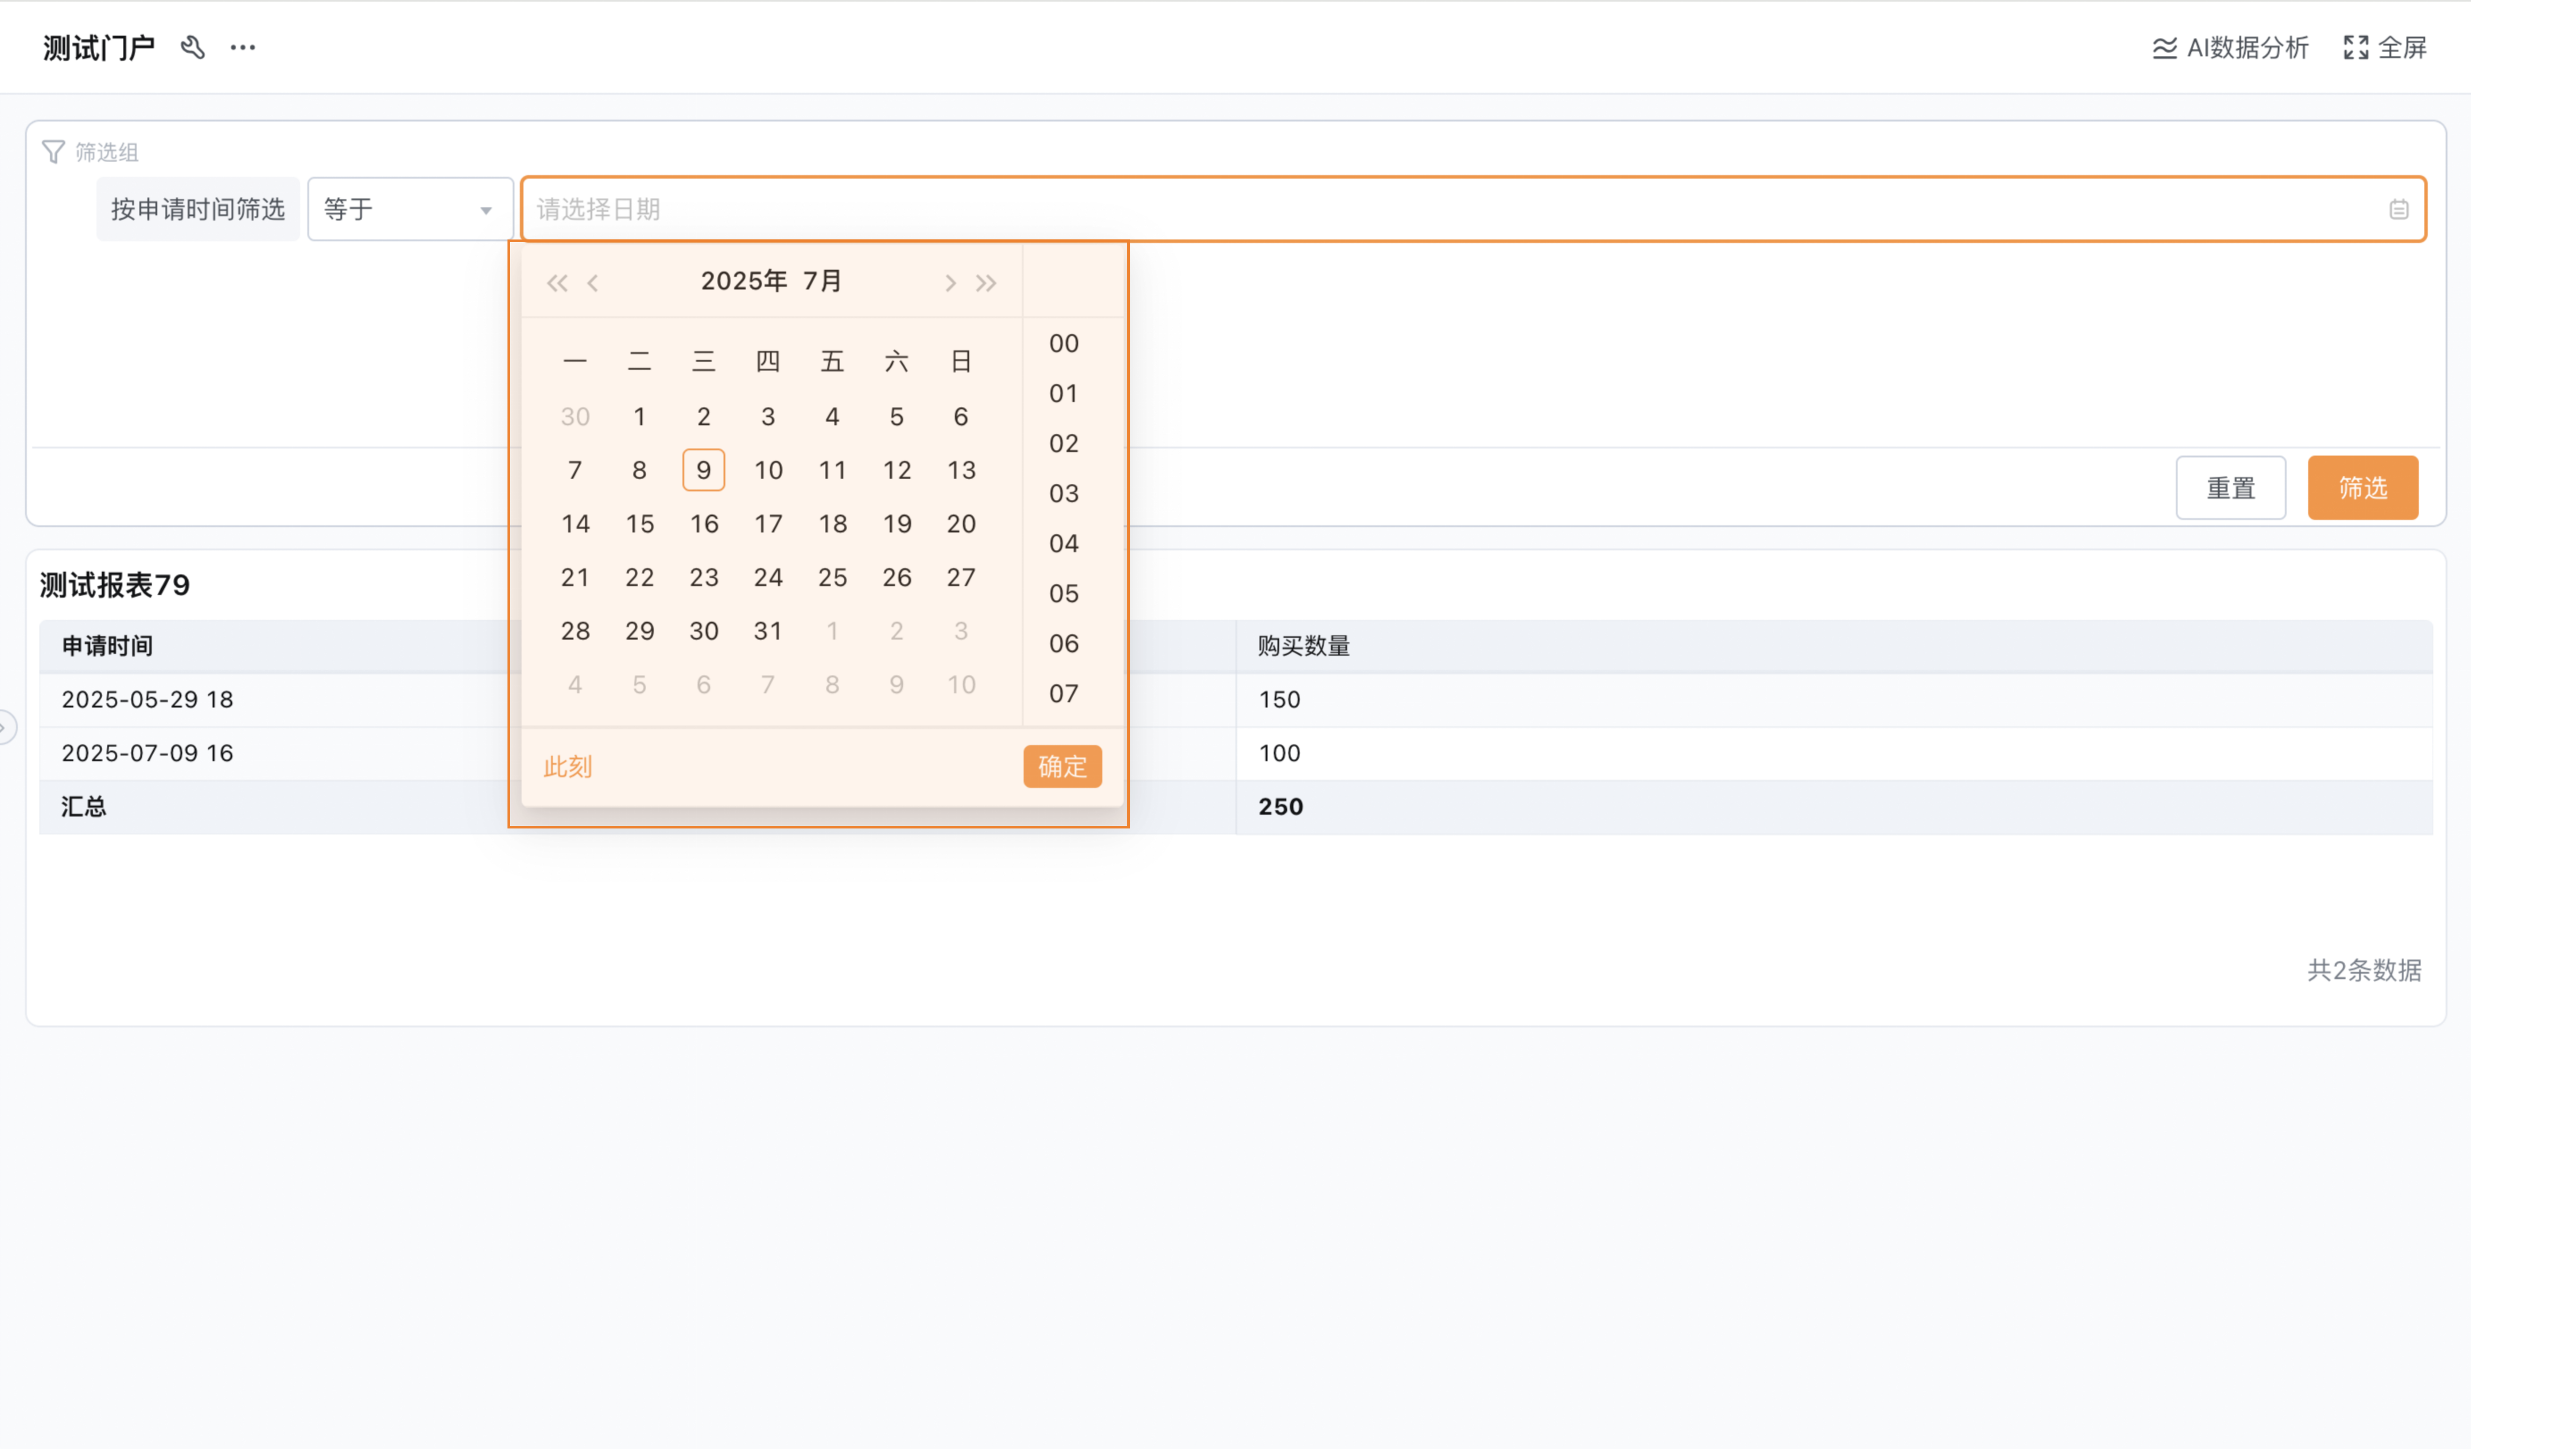Select today's date 9 in calendar

704,470
